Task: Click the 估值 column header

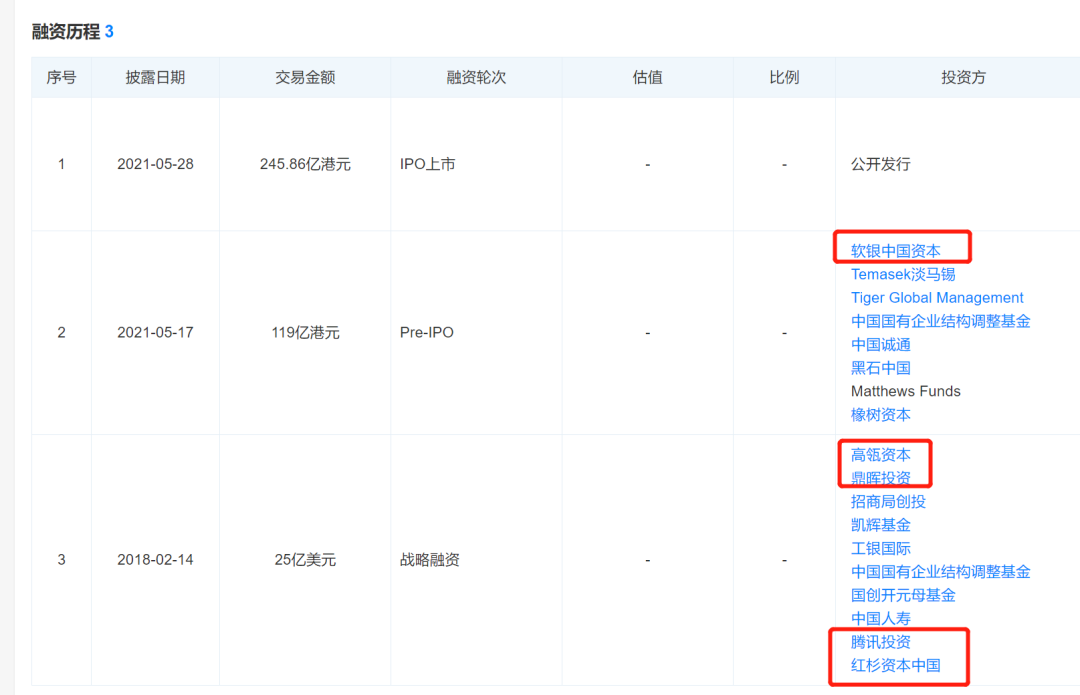Action: 647,77
